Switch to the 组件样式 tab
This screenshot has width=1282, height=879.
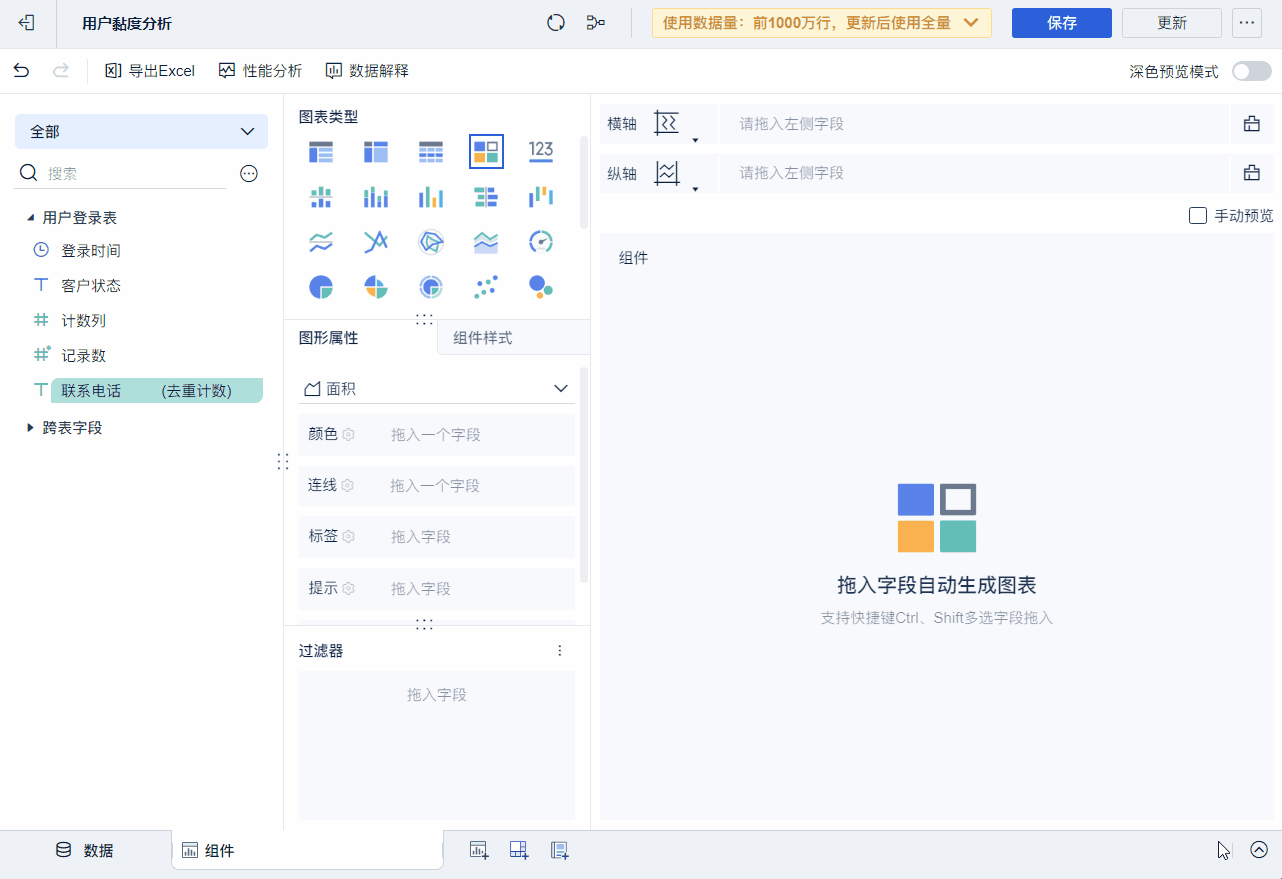coord(483,338)
